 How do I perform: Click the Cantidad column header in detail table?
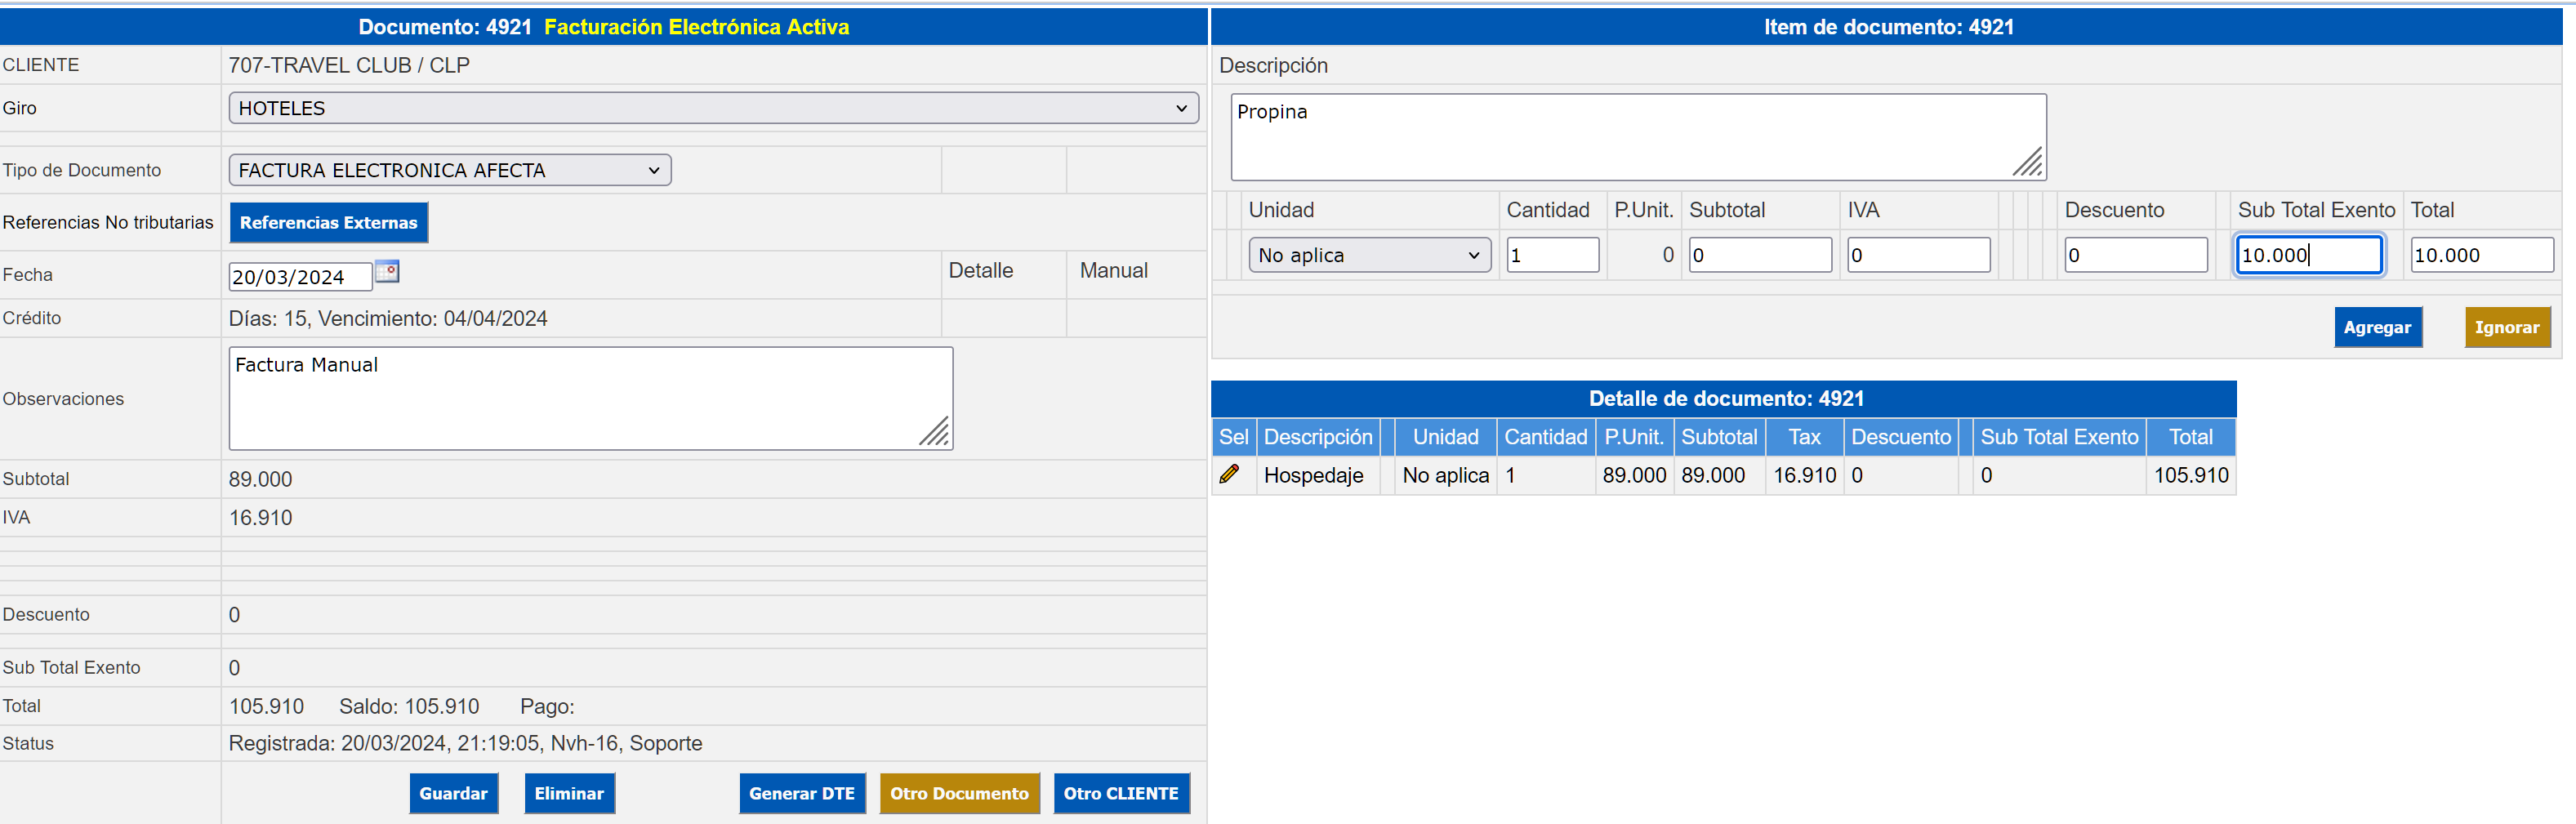(1545, 437)
